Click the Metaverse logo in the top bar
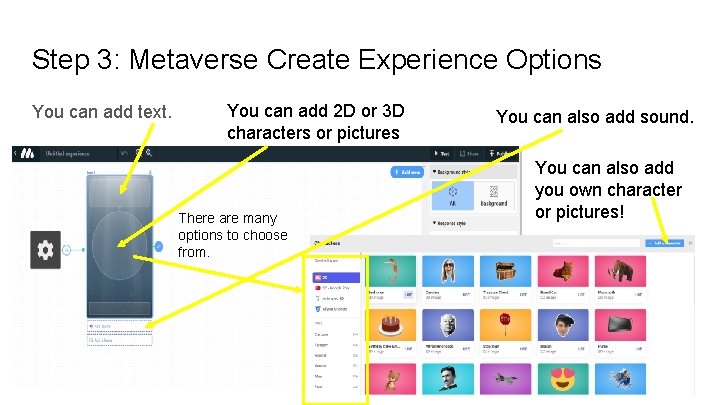The height and width of the screenshot is (405, 720). (x=27, y=153)
